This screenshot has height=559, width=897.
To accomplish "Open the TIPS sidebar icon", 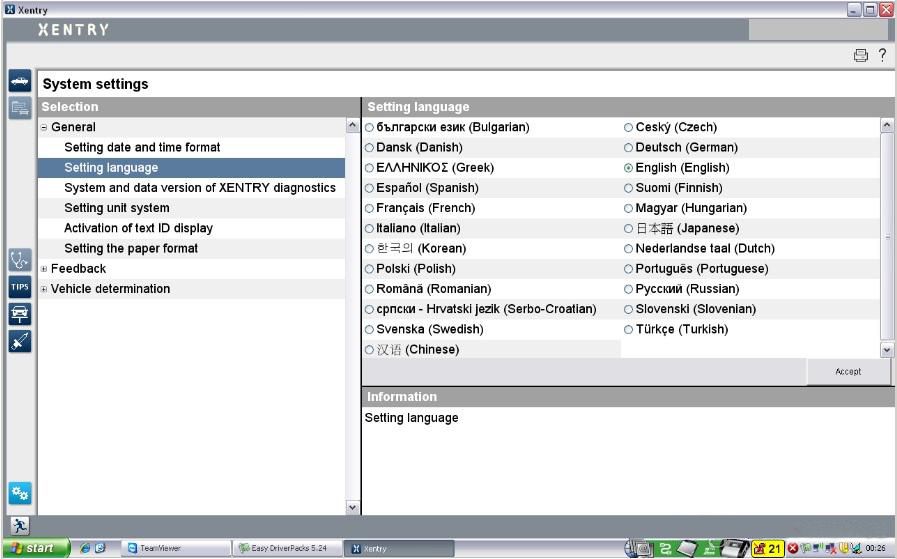I will [x=20, y=287].
